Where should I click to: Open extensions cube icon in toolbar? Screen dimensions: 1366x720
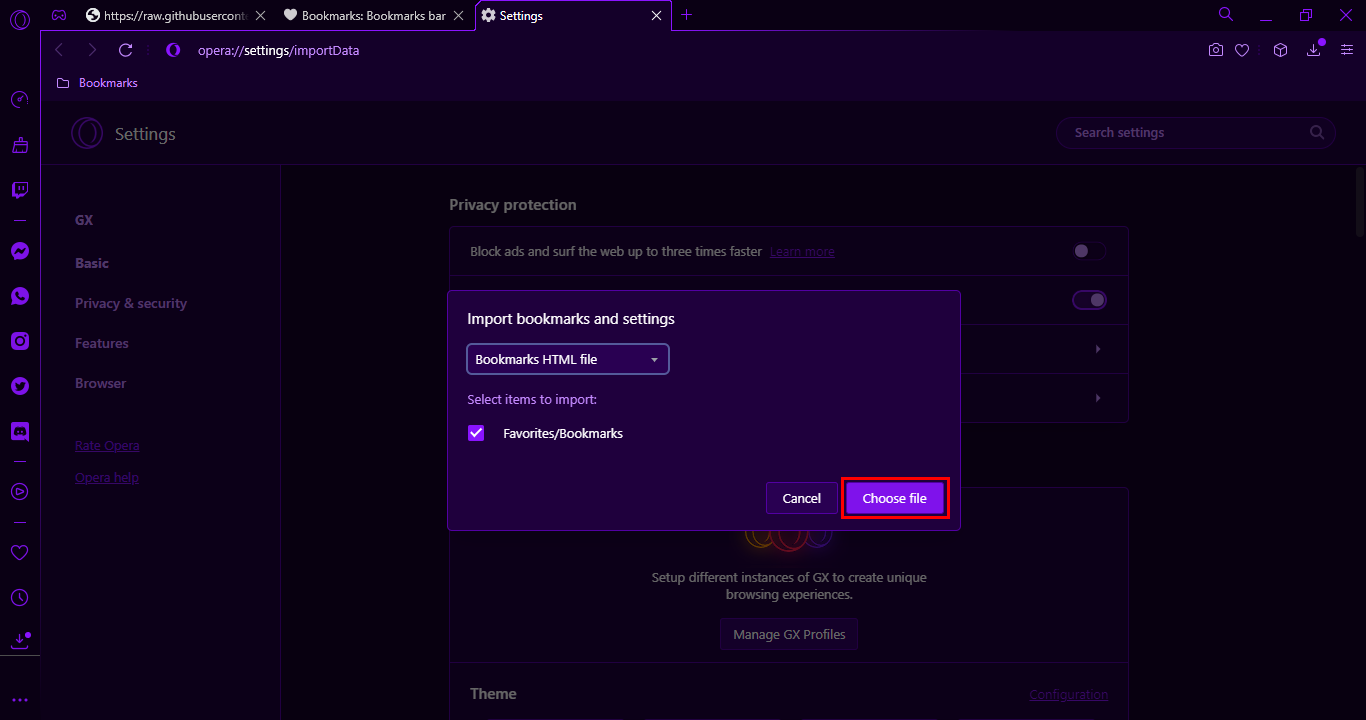tap(1280, 50)
